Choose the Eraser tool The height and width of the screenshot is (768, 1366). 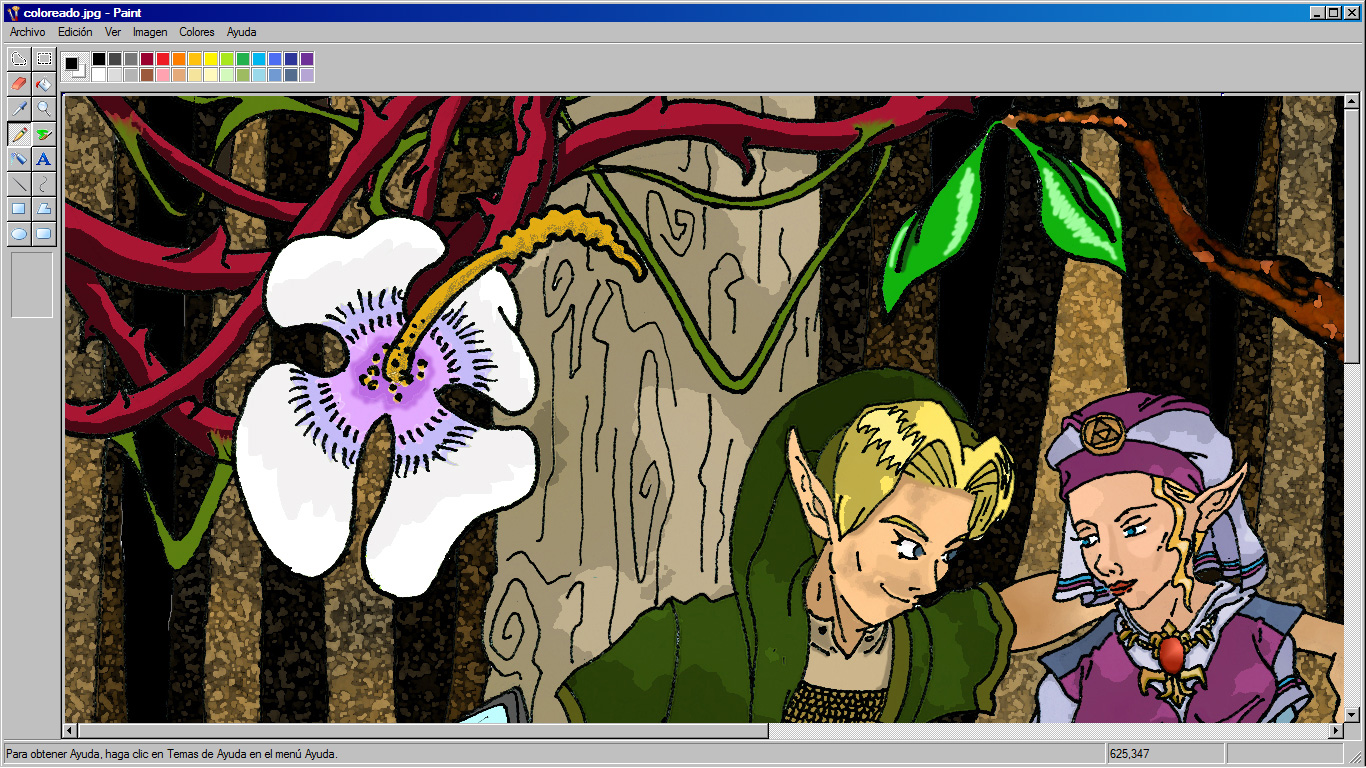18,83
